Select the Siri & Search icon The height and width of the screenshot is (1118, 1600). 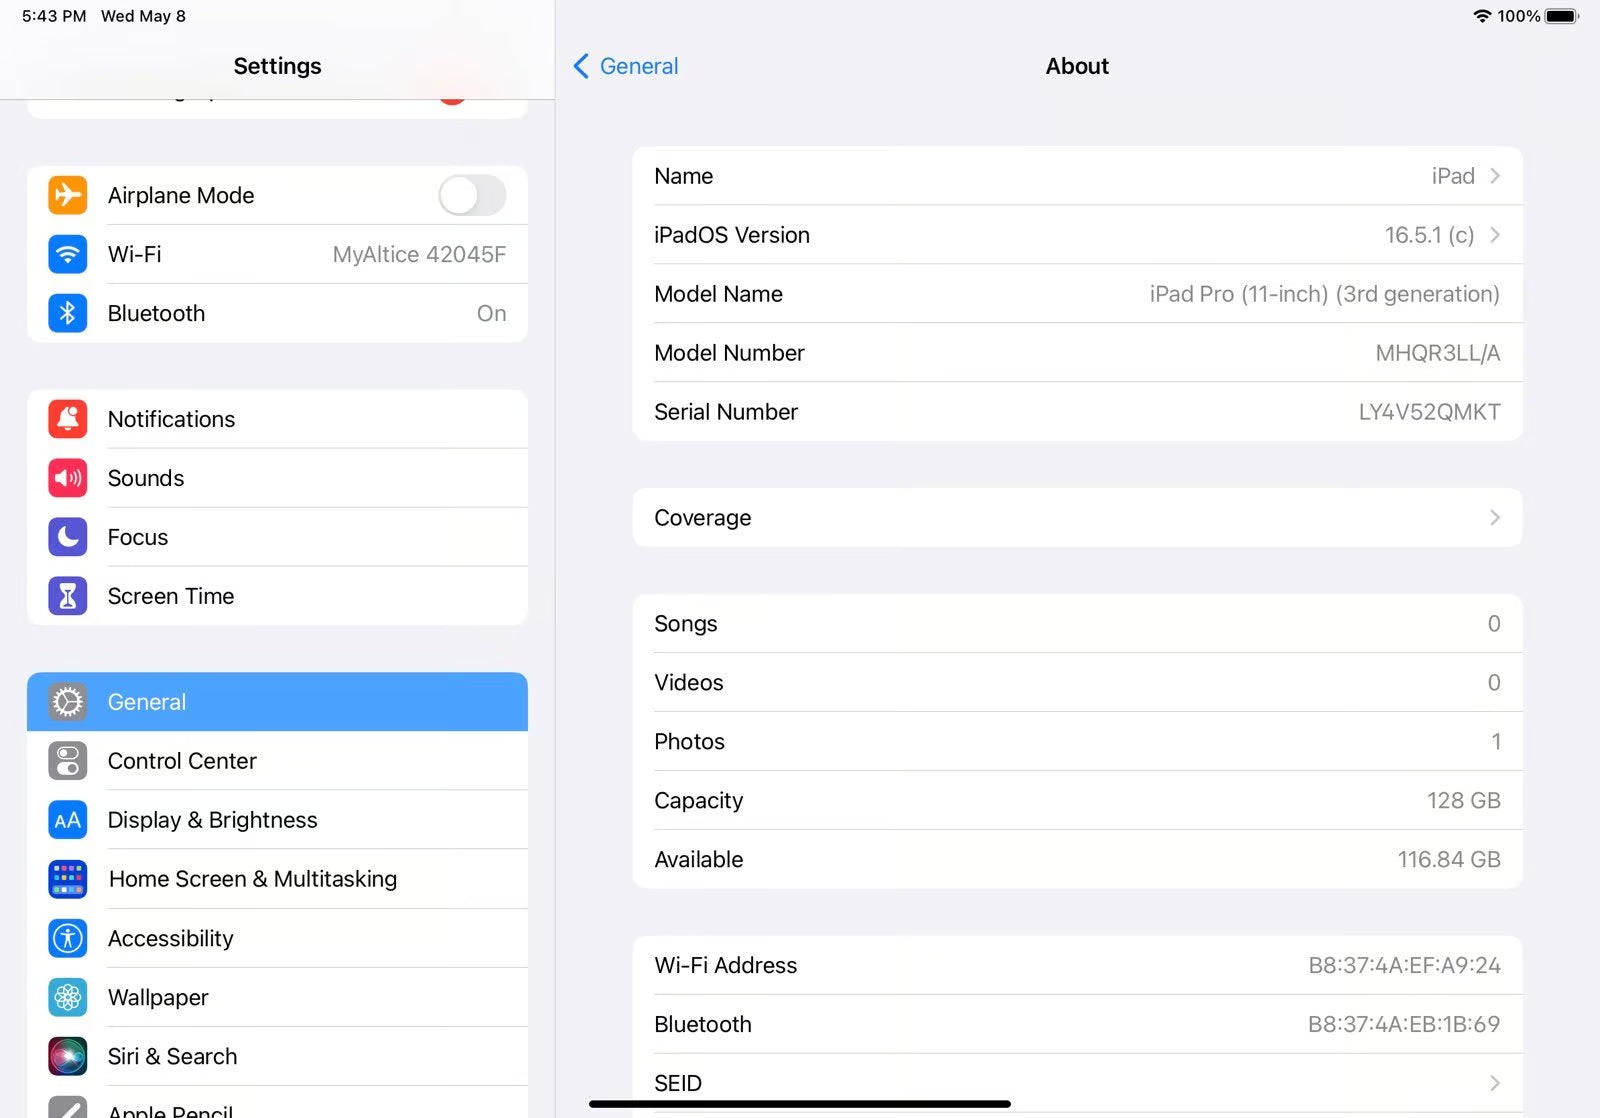click(x=66, y=1056)
